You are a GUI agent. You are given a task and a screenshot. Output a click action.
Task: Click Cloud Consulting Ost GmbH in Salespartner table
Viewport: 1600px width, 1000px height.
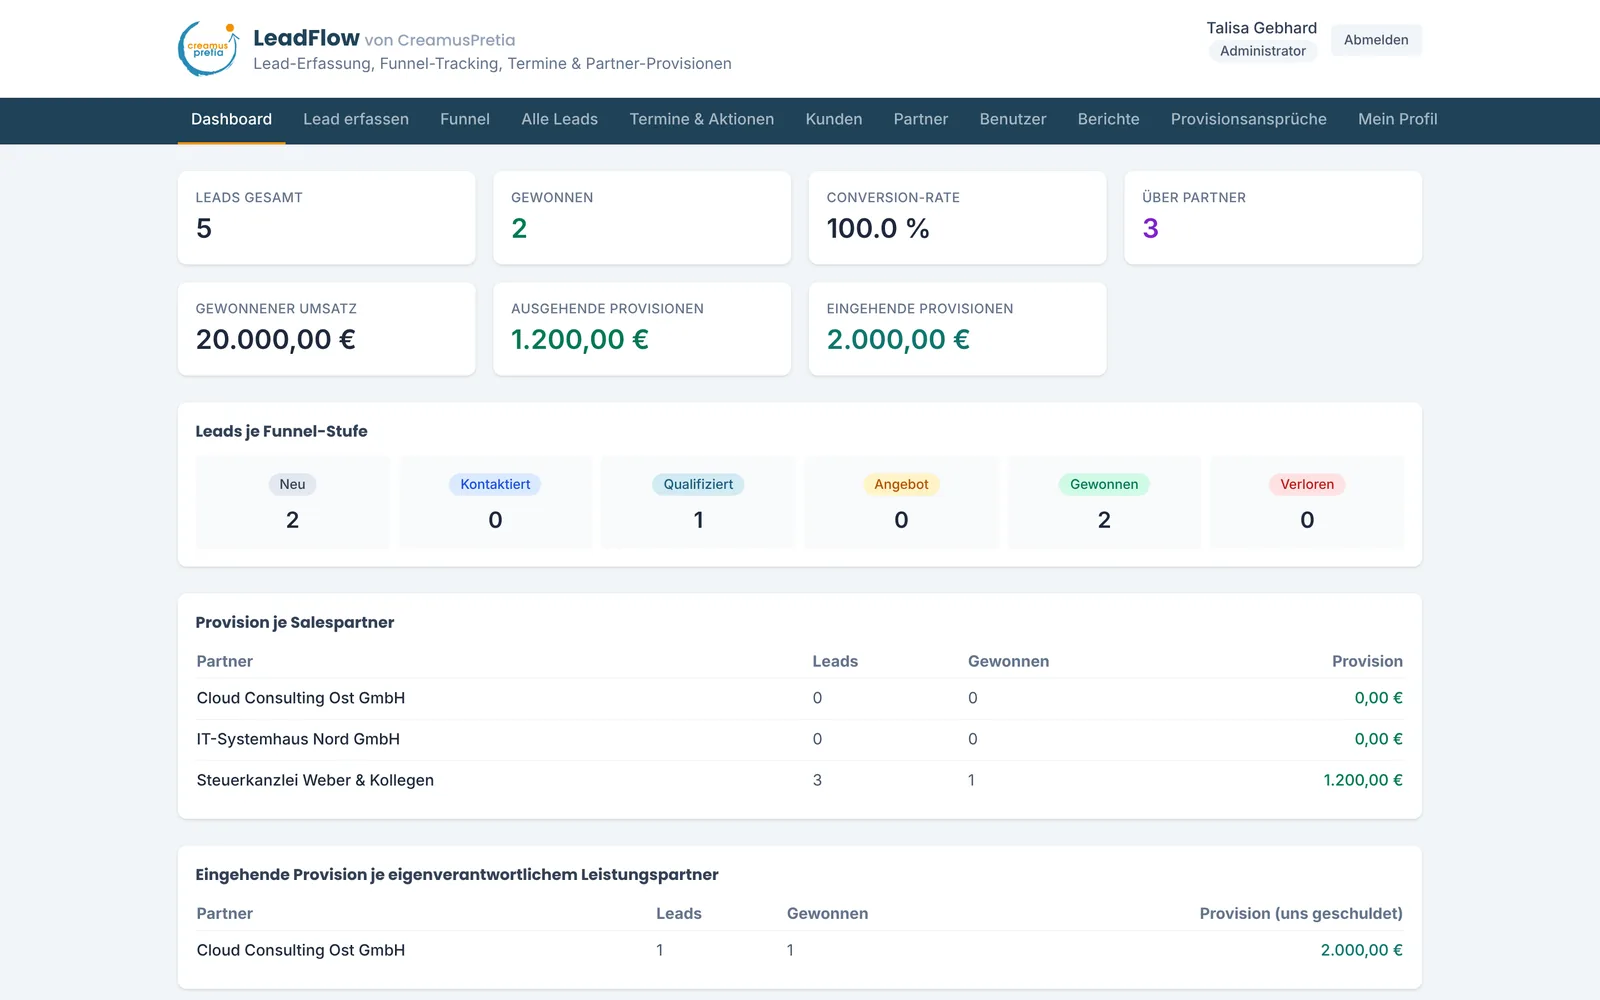301,698
